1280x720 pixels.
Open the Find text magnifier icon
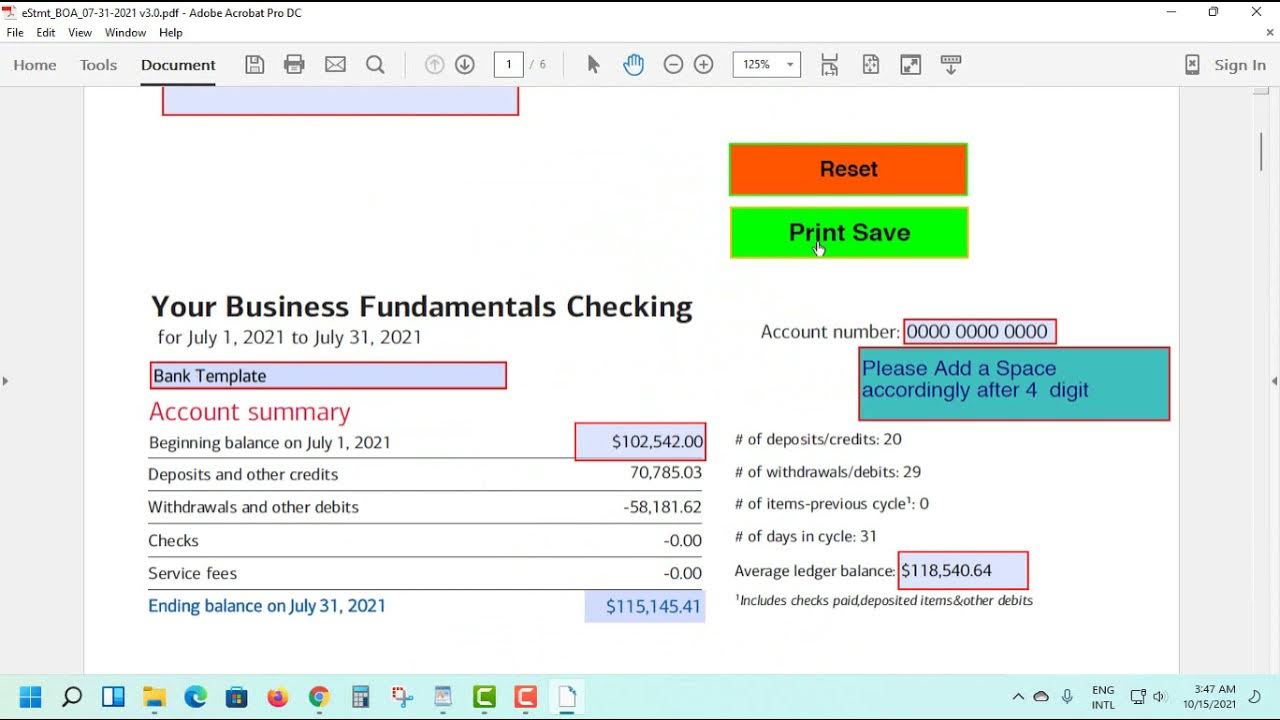click(375, 65)
